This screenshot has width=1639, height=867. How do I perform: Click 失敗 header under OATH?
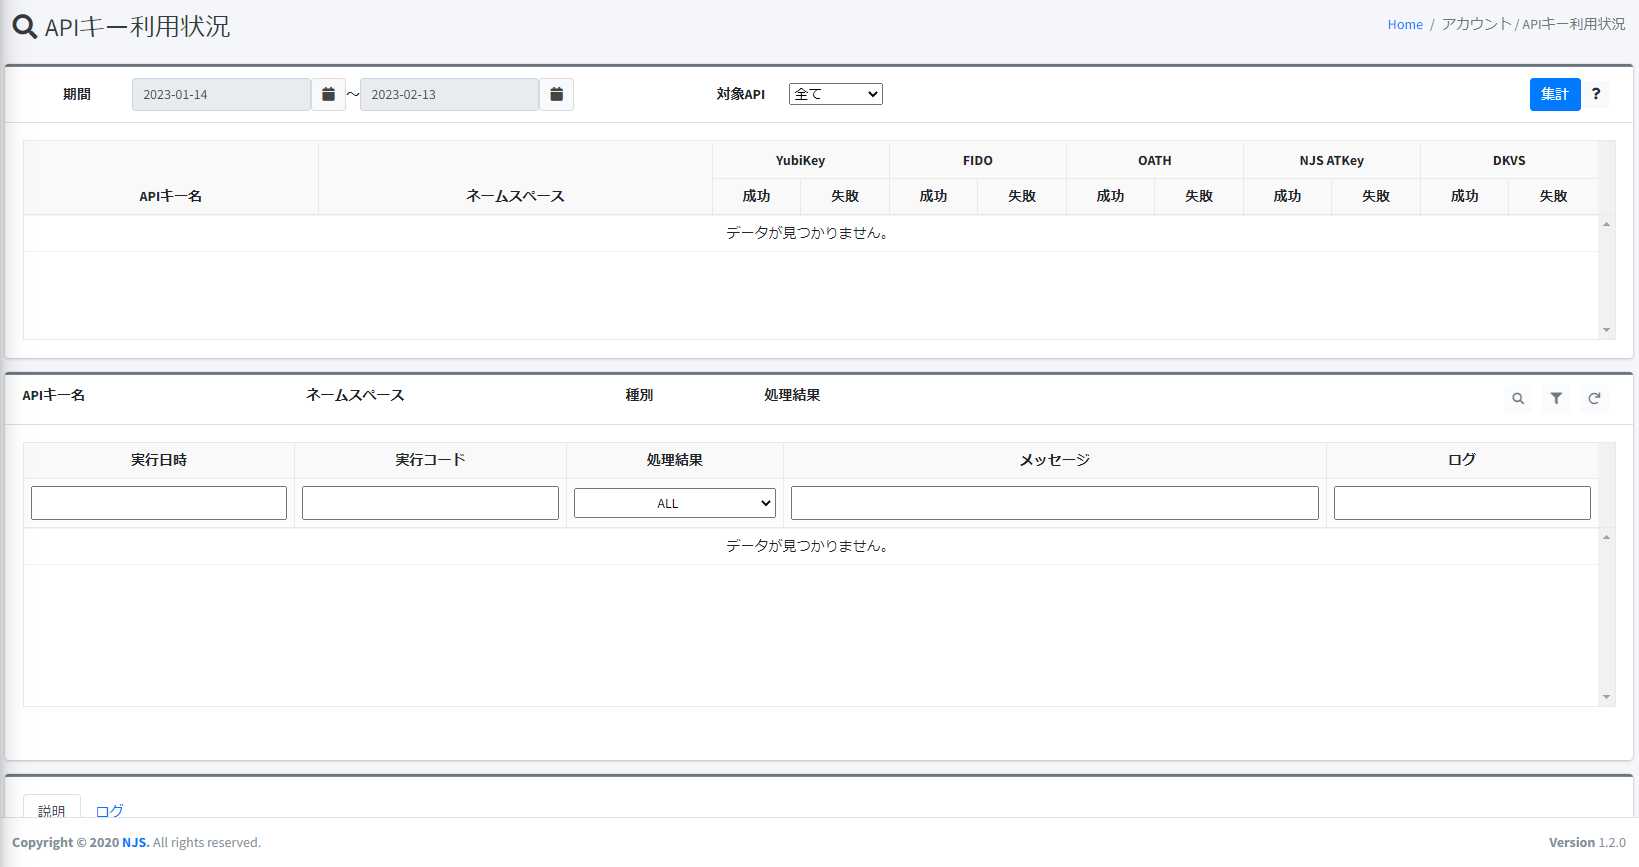[1199, 196]
